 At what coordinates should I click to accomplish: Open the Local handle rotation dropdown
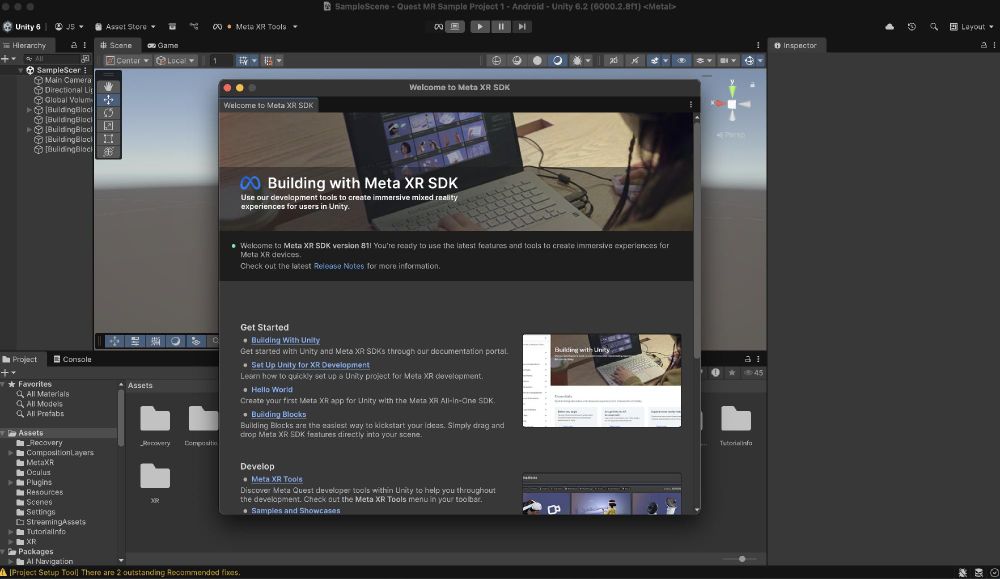(x=175, y=61)
